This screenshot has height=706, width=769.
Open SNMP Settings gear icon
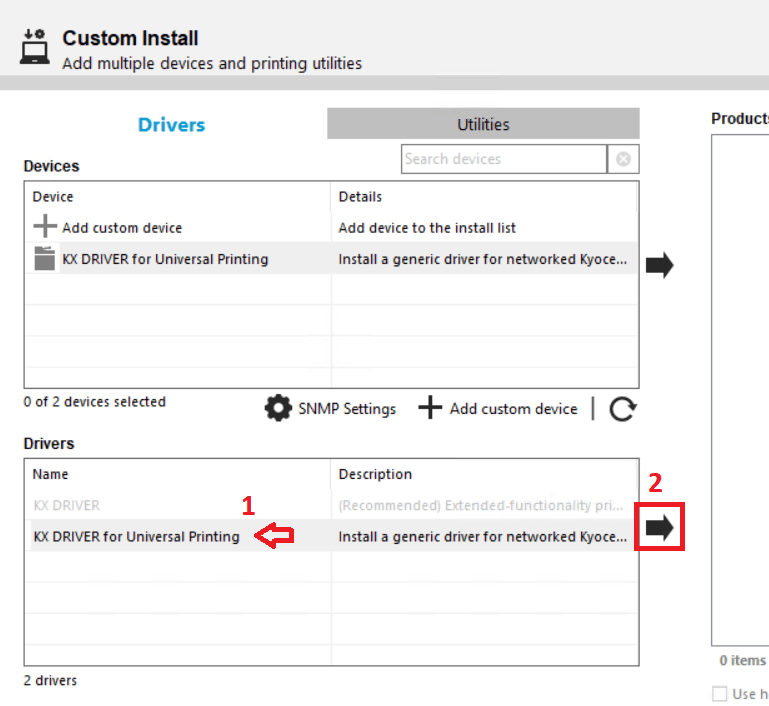pos(278,408)
